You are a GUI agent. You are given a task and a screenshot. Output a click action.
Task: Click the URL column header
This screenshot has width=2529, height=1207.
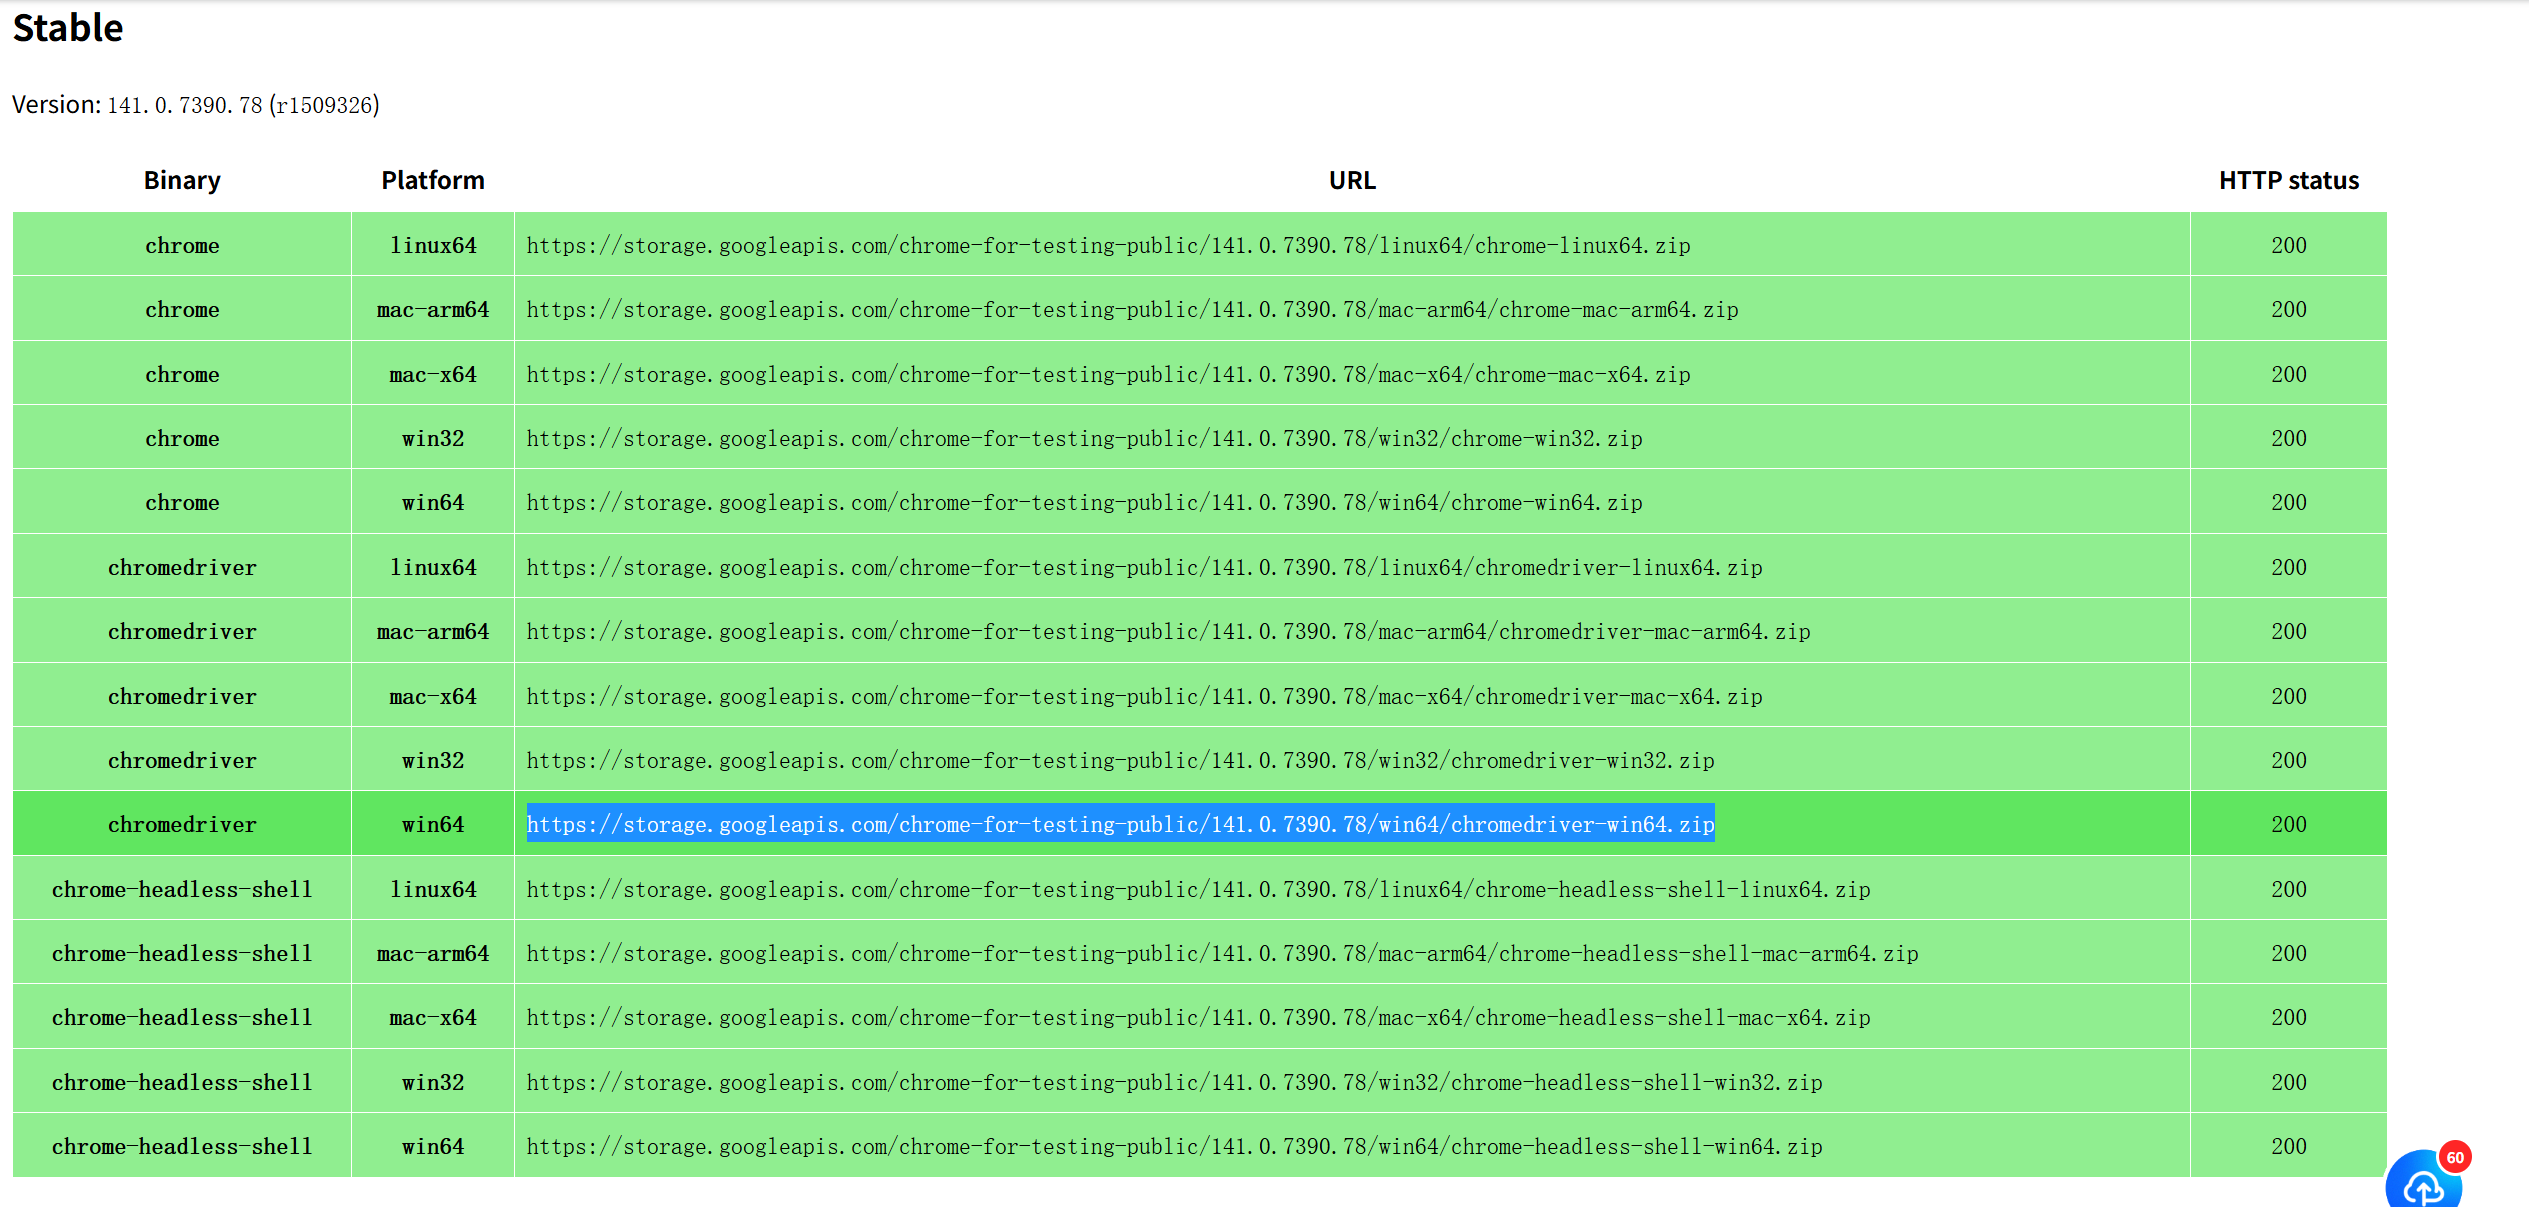1352,181
